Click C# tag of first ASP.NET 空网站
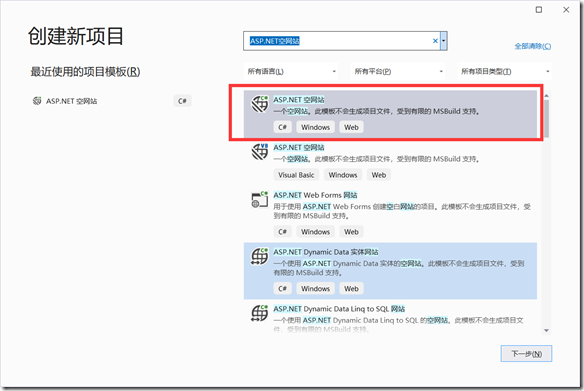Image resolution: width=584 pixels, height=391 pixels. tap(282, 127)
